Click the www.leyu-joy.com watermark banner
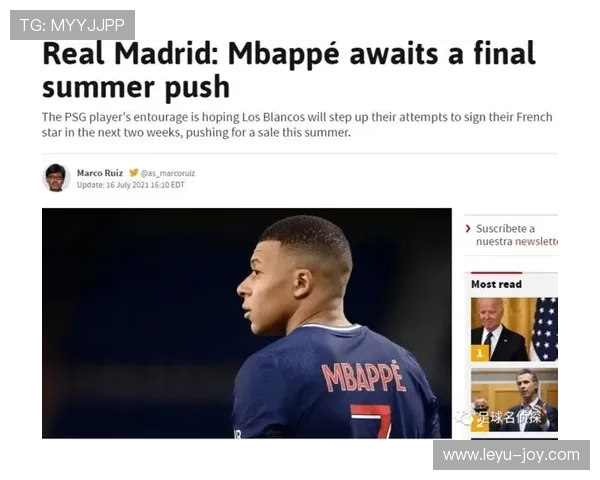 [511, 455]
